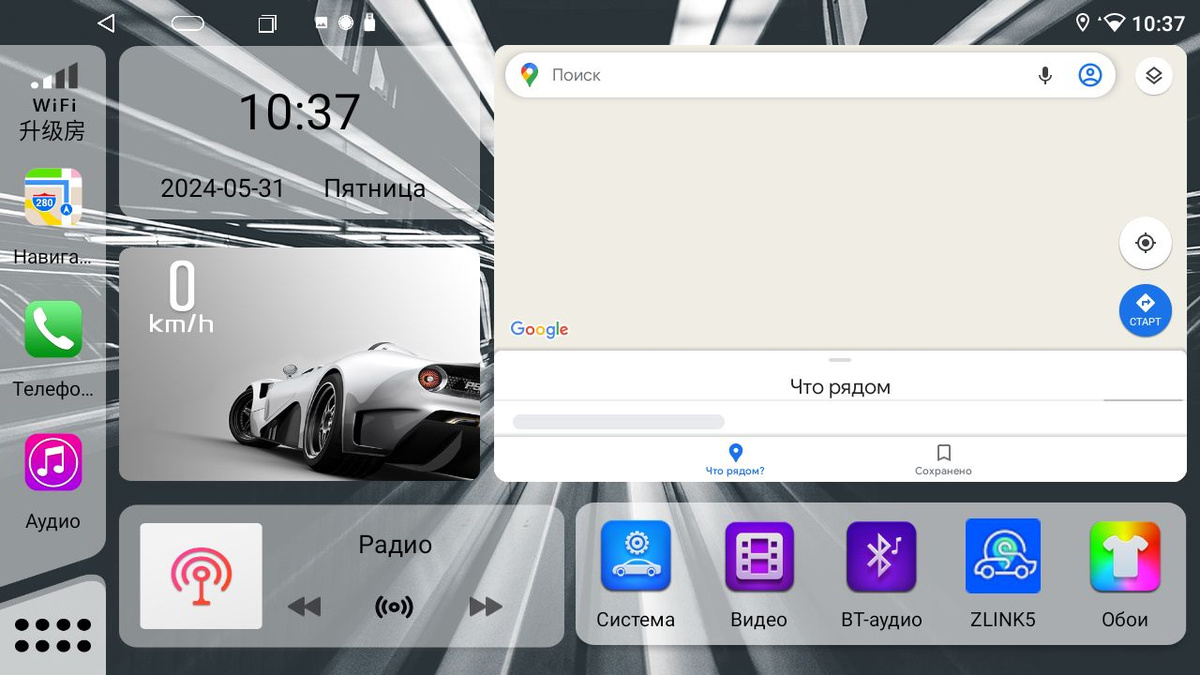Open Система car settings
The height and width of the screenshot is (675, 1200).
pos(636,557)
